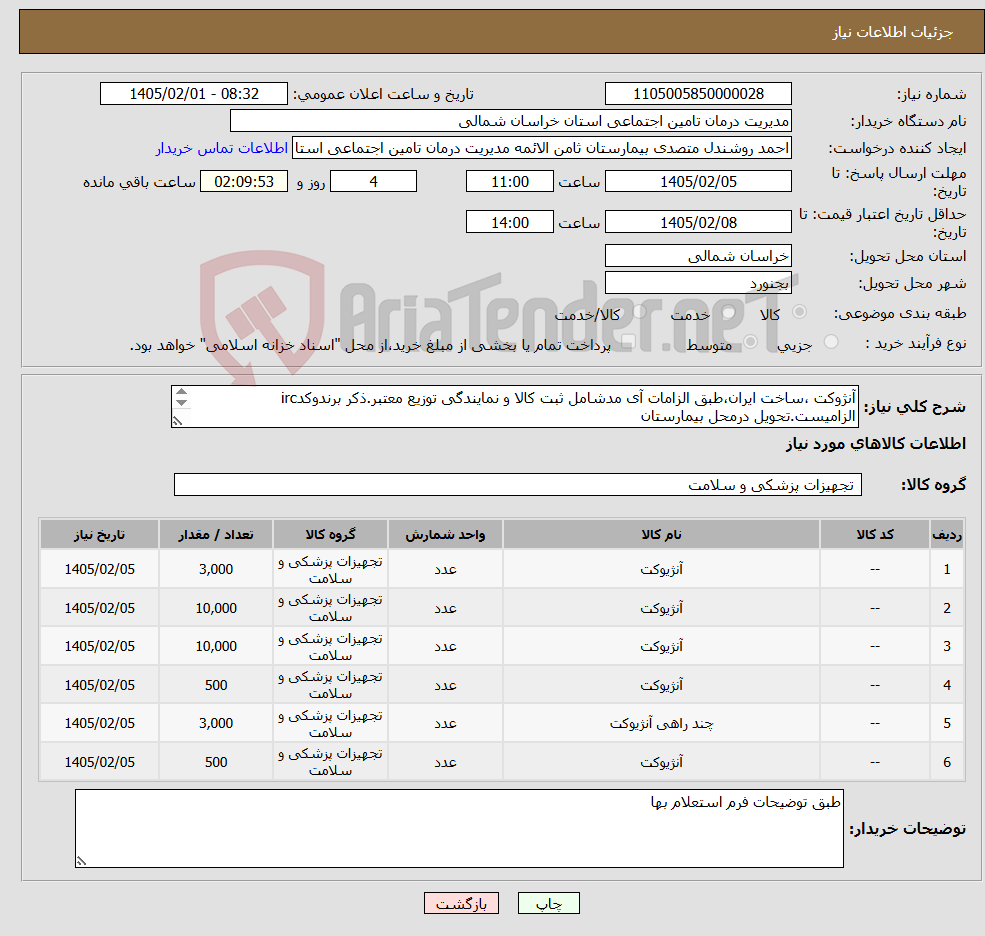Click row number 3 cell
The height and width of the screenshot is (936, 985).
click(x=947, y=646)
